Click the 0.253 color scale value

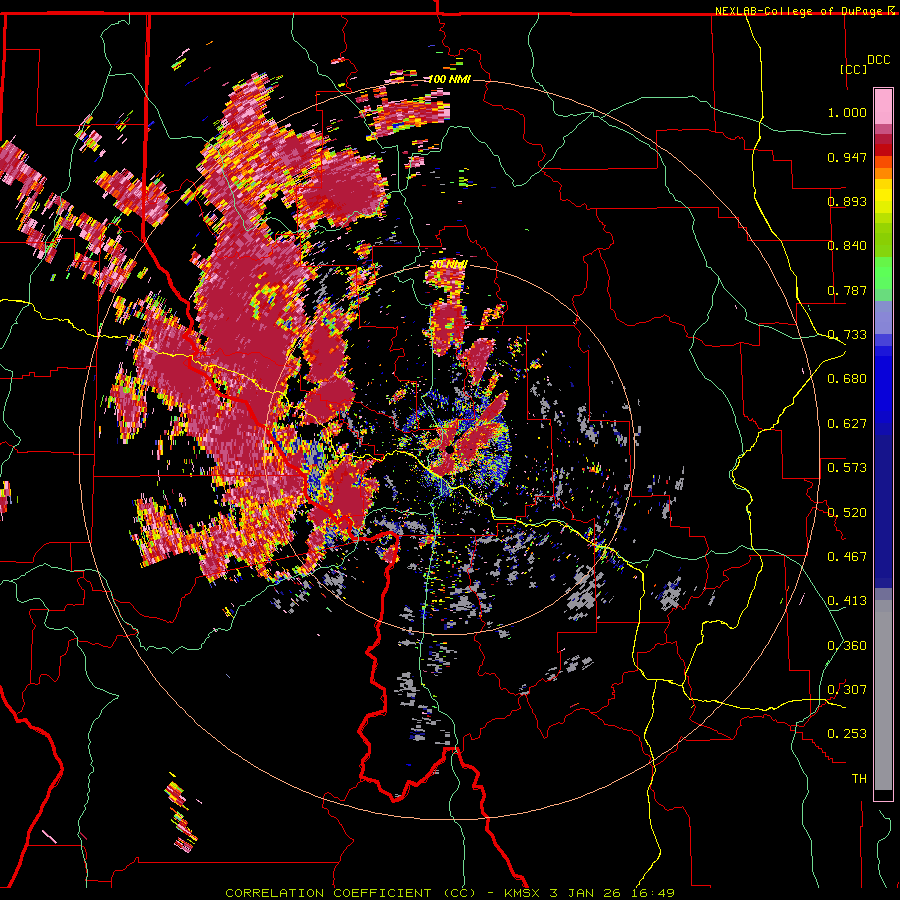click(847, 734)
